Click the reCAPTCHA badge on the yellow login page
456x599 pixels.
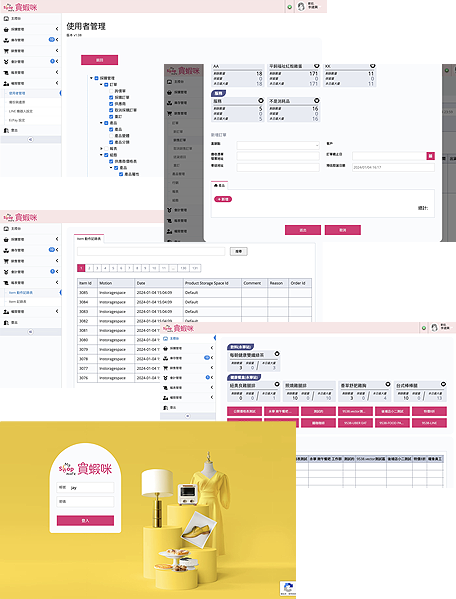288,588
